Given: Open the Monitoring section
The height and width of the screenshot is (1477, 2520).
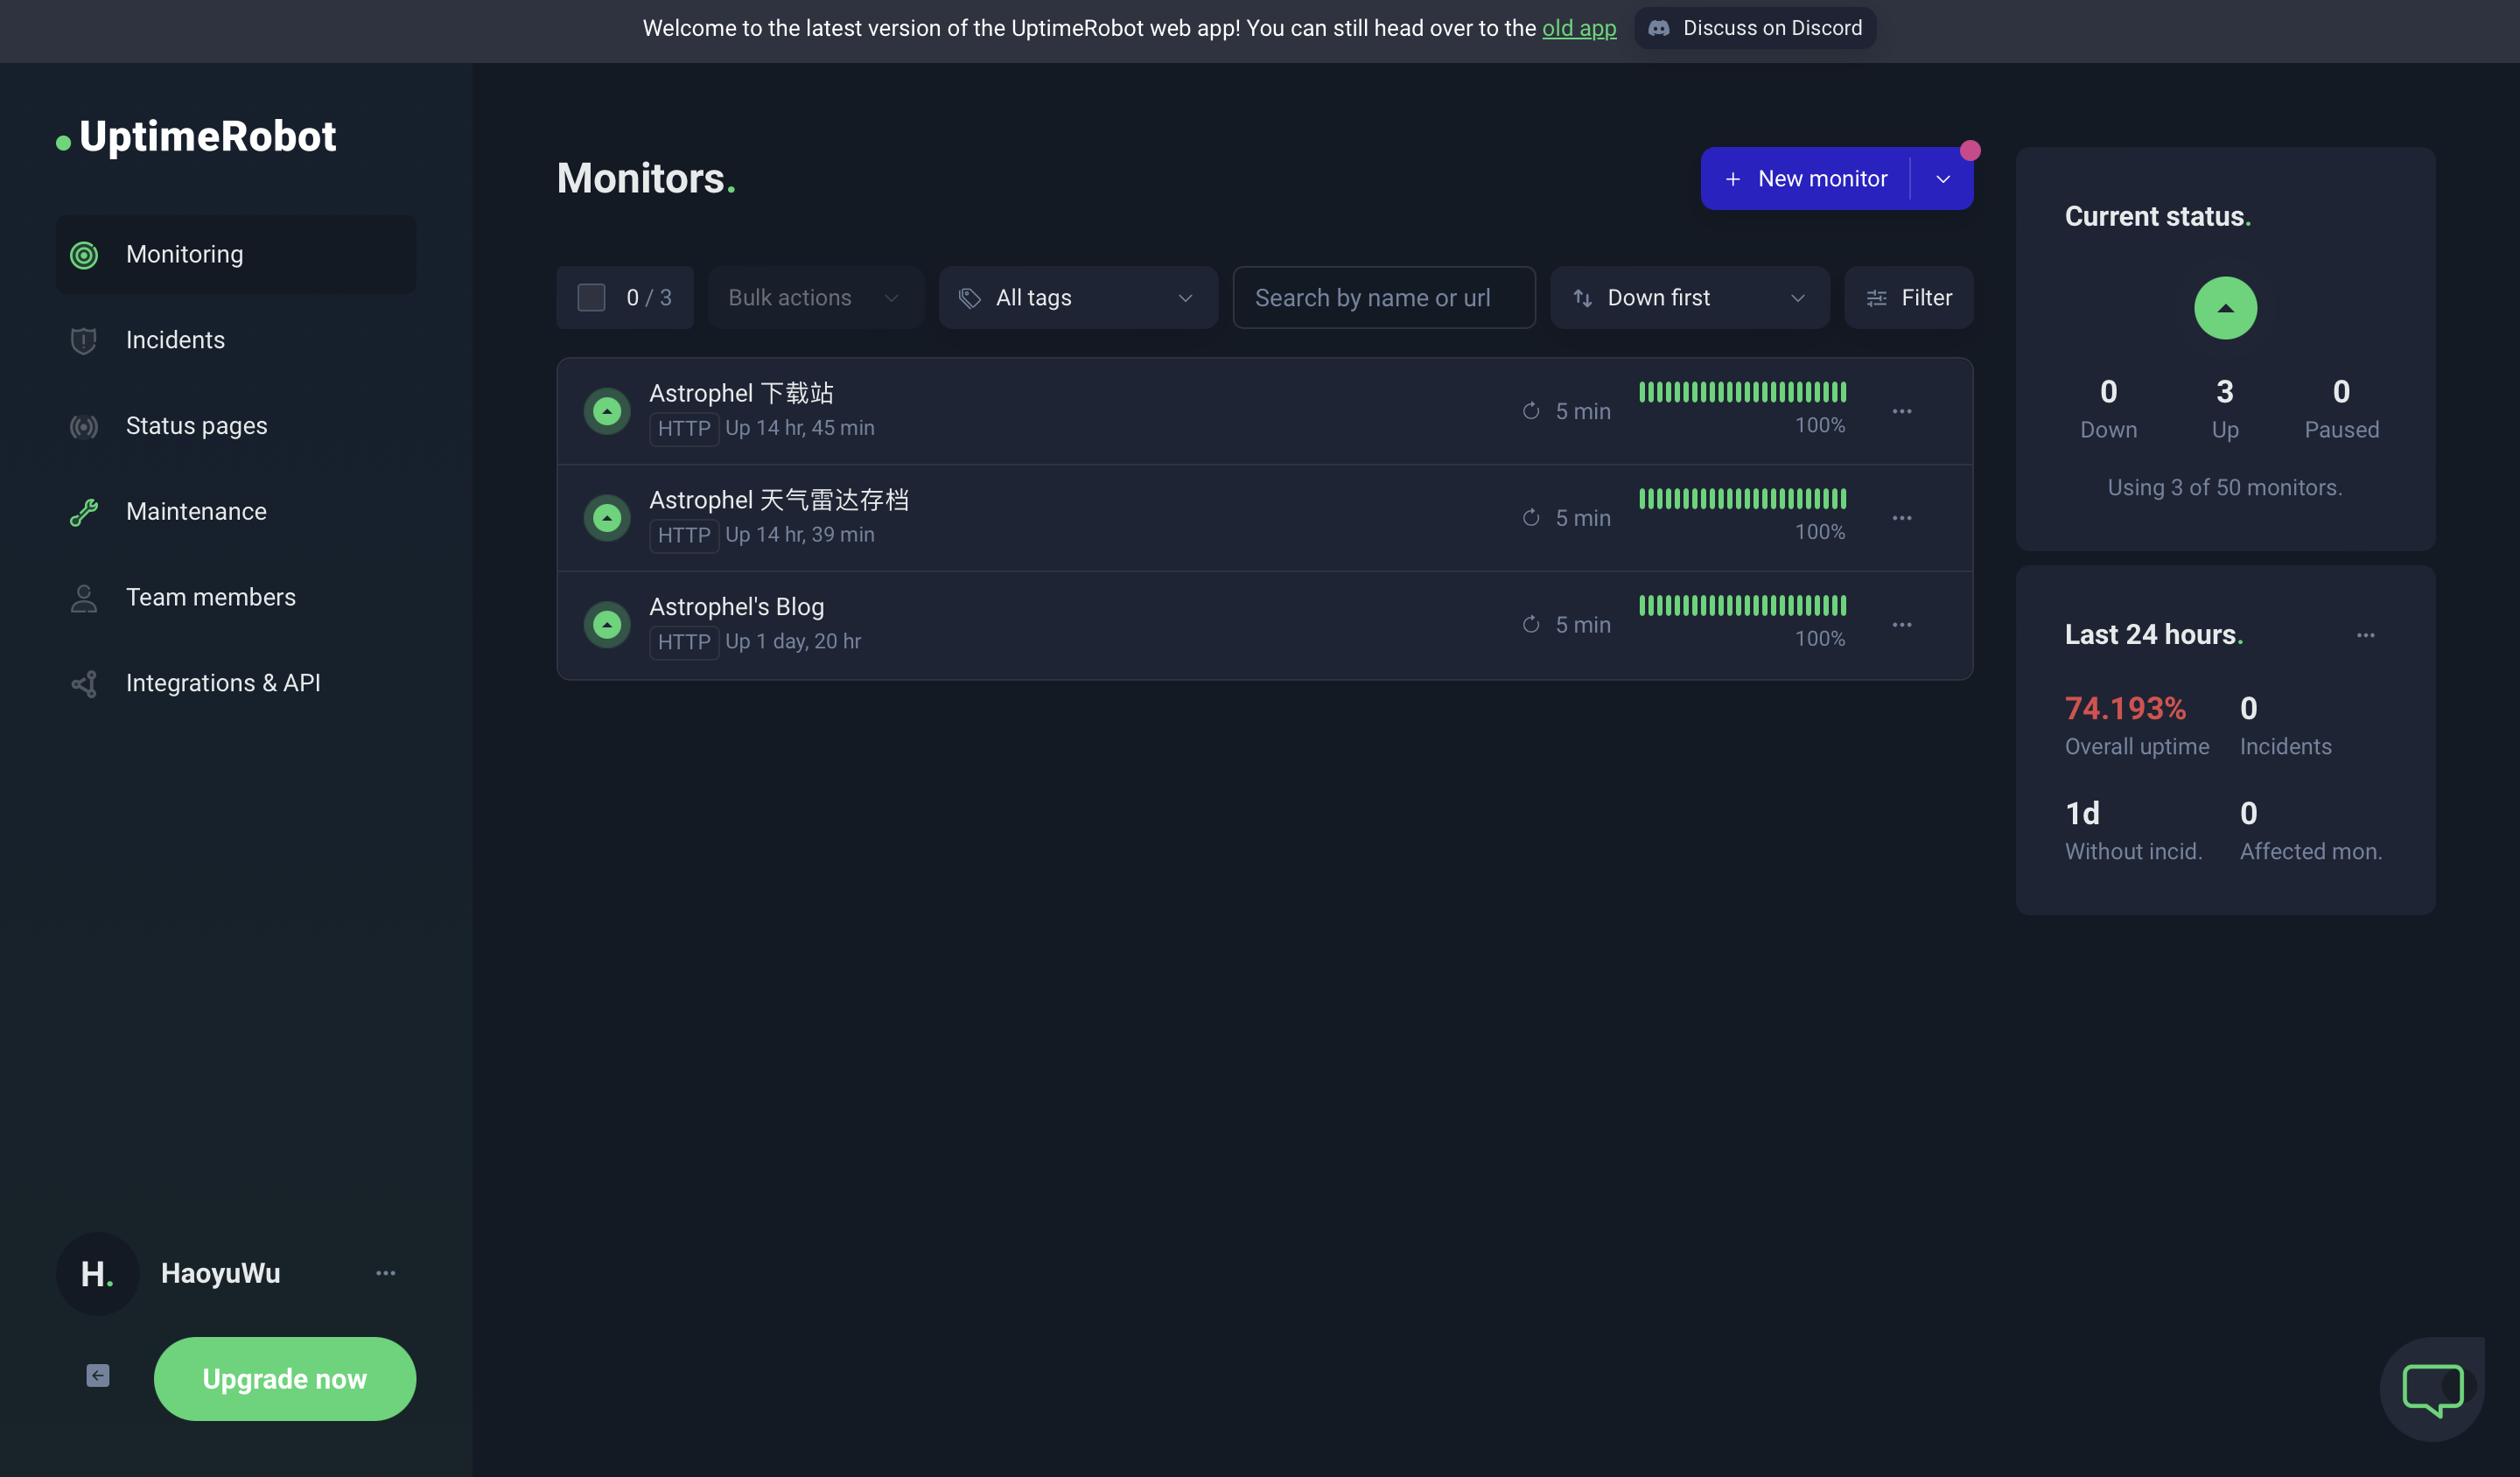Looking at the screenshot, I should [x=236, y=254].
